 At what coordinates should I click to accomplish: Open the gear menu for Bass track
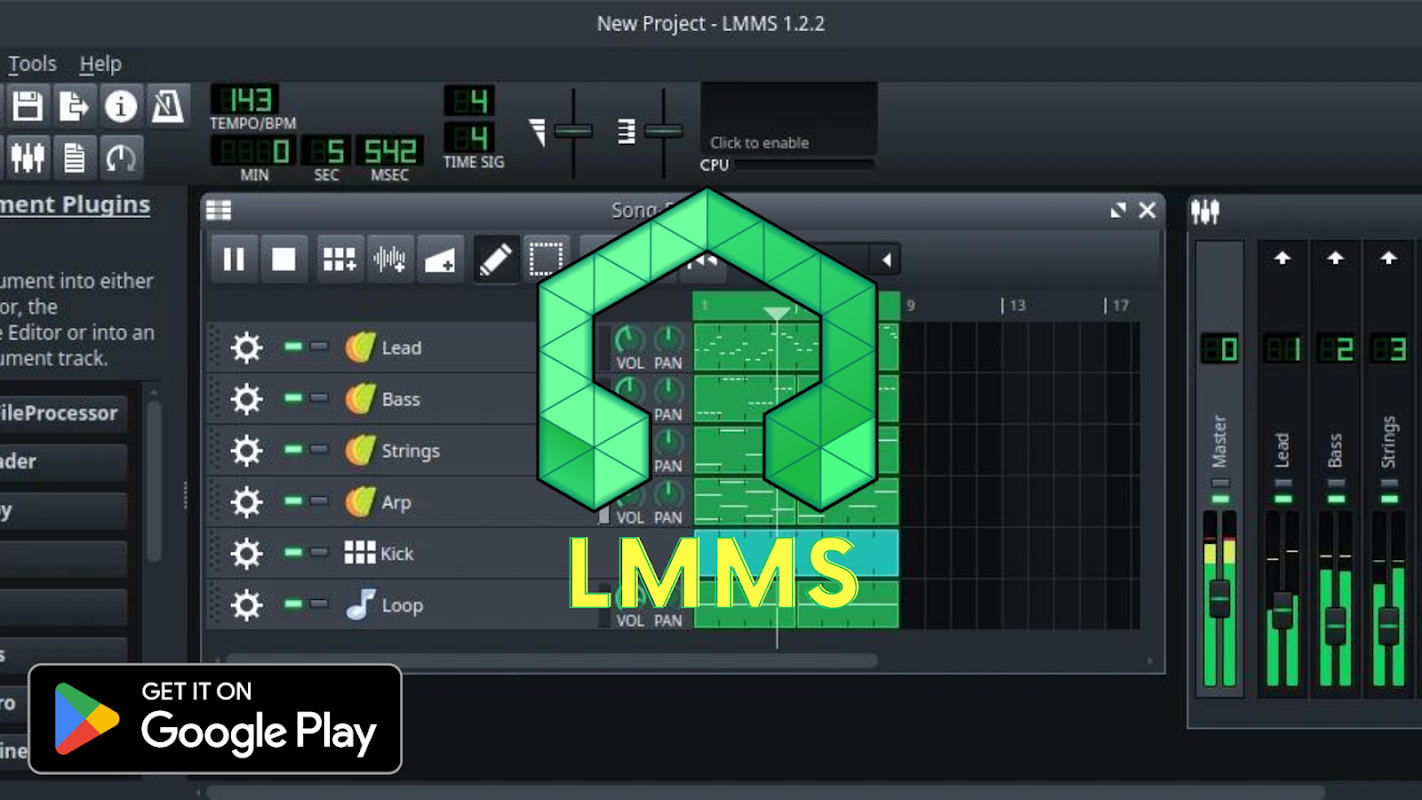[246, 399]
